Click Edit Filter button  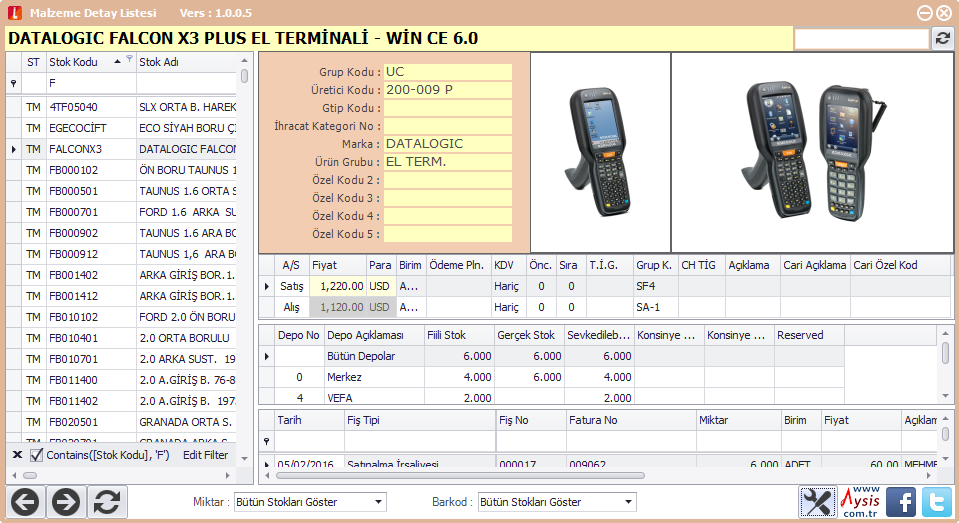tap(206, 455)
